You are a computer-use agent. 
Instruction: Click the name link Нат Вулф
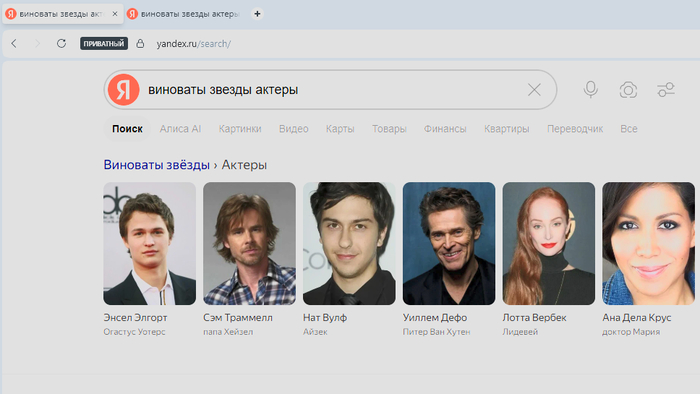tap(325, 318)
